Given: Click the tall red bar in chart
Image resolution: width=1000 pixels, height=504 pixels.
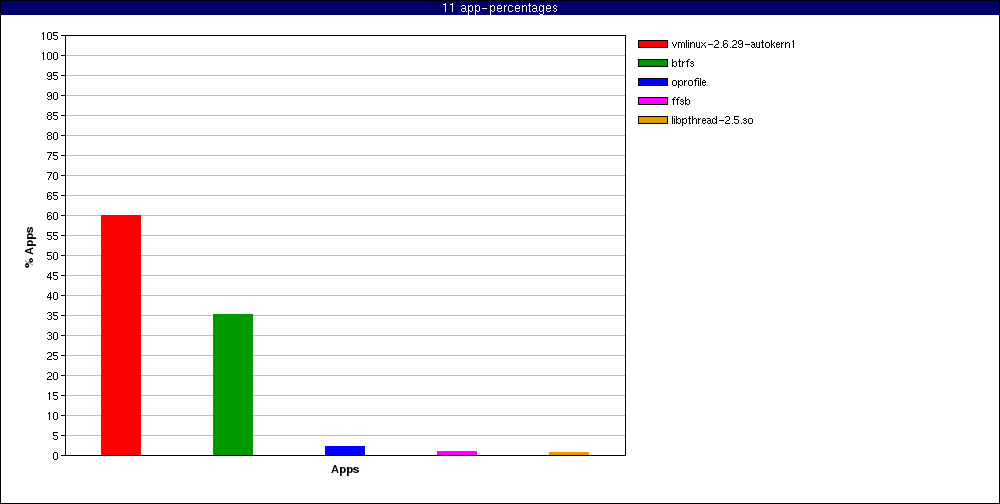Looking at the screenshot, I should coord(121,335).
